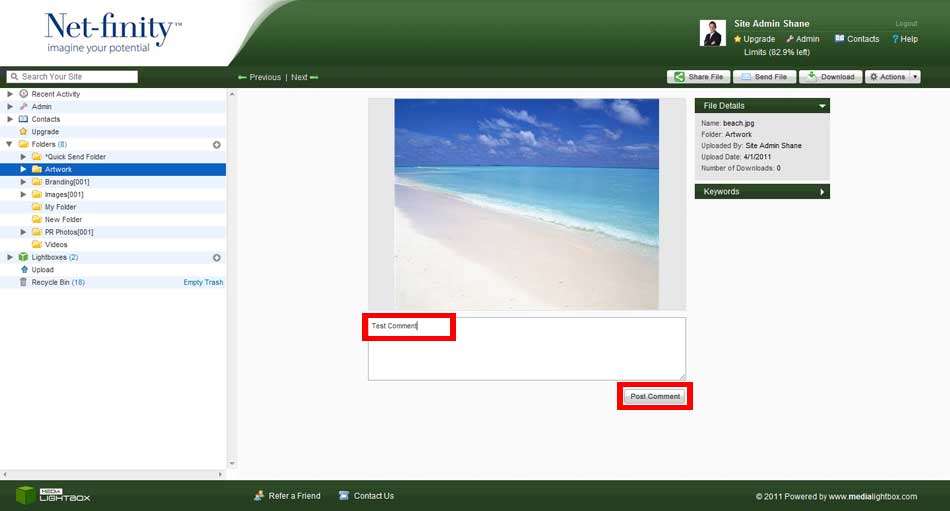Click the add-folder plus icon beside Folders

[x=217, y=145]
